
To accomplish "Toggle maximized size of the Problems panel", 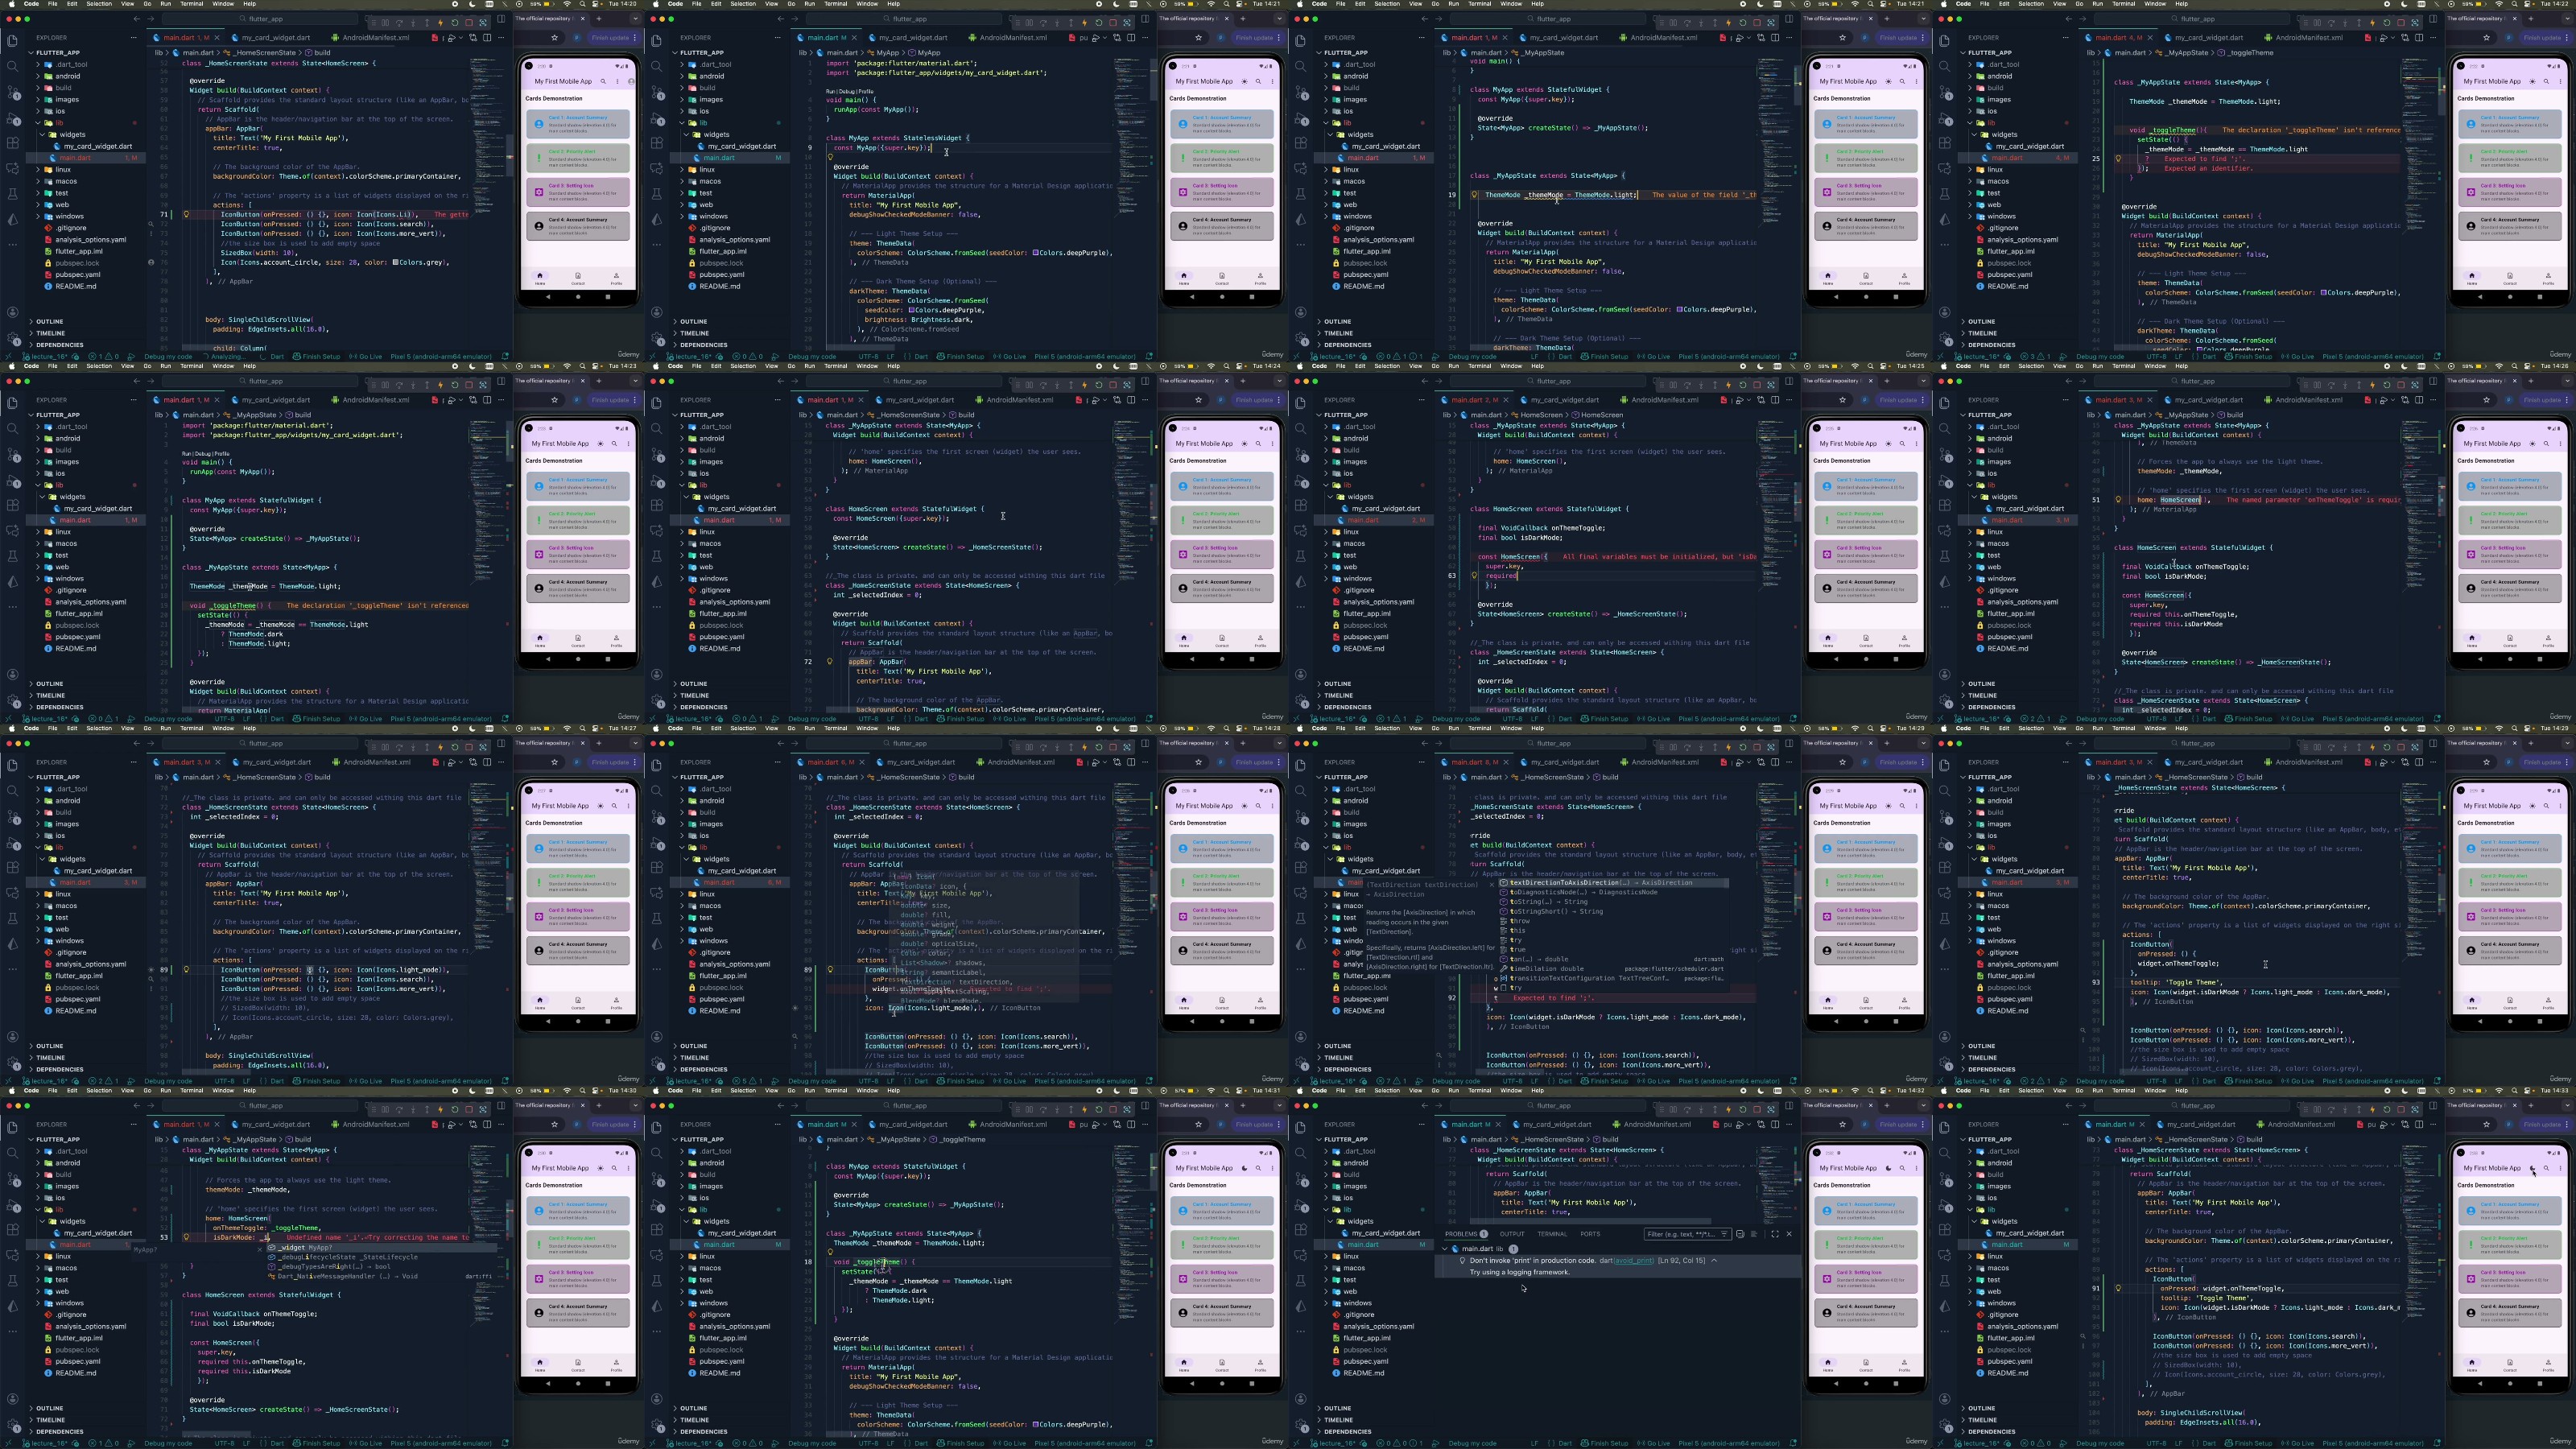I will pos(1775,1234).
